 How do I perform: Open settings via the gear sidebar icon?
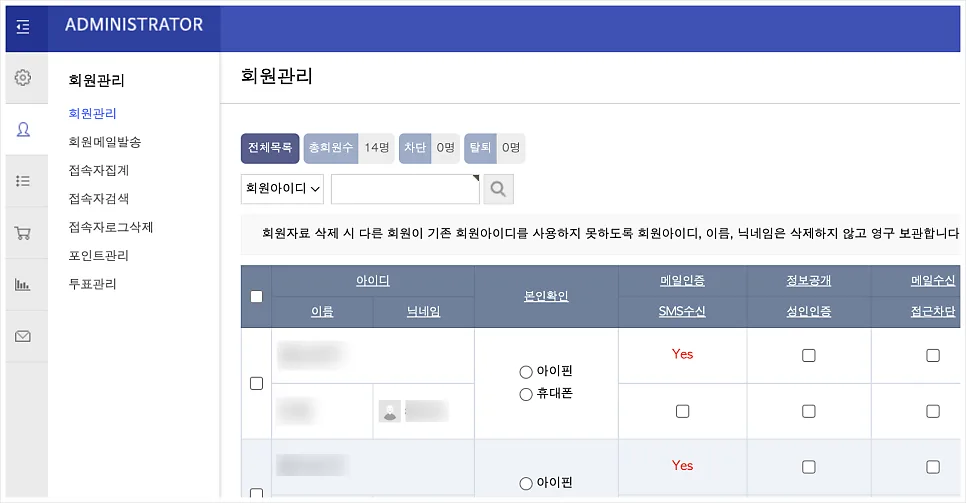pyautogui.click(x=23, y=78)
